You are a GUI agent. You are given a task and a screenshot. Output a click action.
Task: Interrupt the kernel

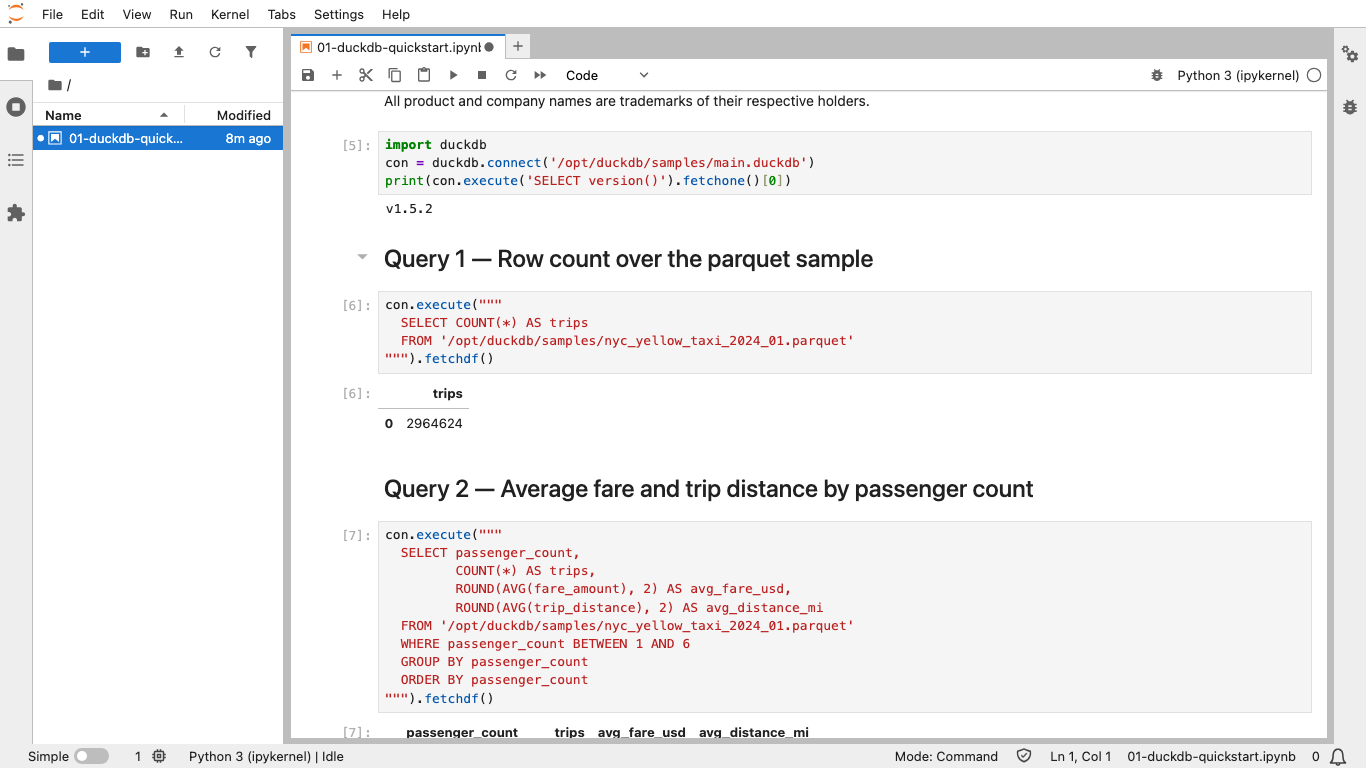pyautogui.click(x=482, y=75)
